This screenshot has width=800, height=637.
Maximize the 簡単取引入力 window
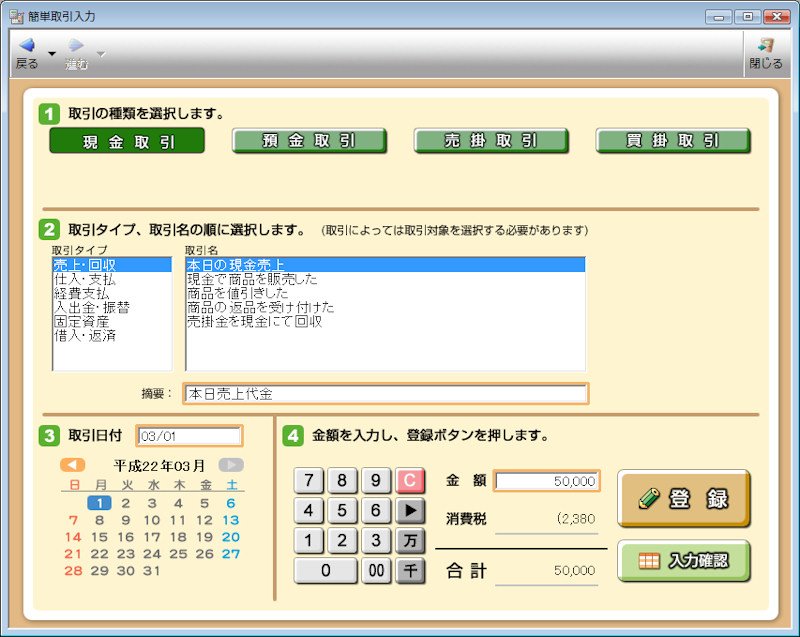click(747, 17)
